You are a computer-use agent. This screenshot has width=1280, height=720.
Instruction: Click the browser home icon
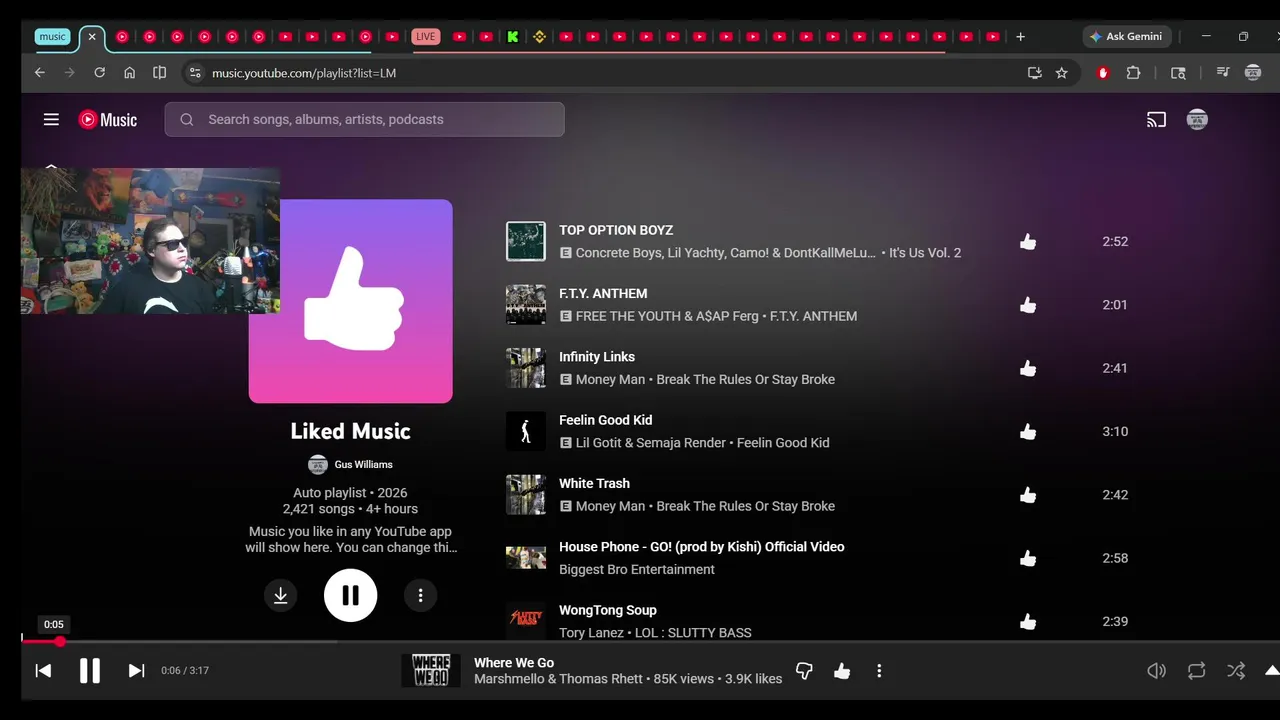[129, 73]
